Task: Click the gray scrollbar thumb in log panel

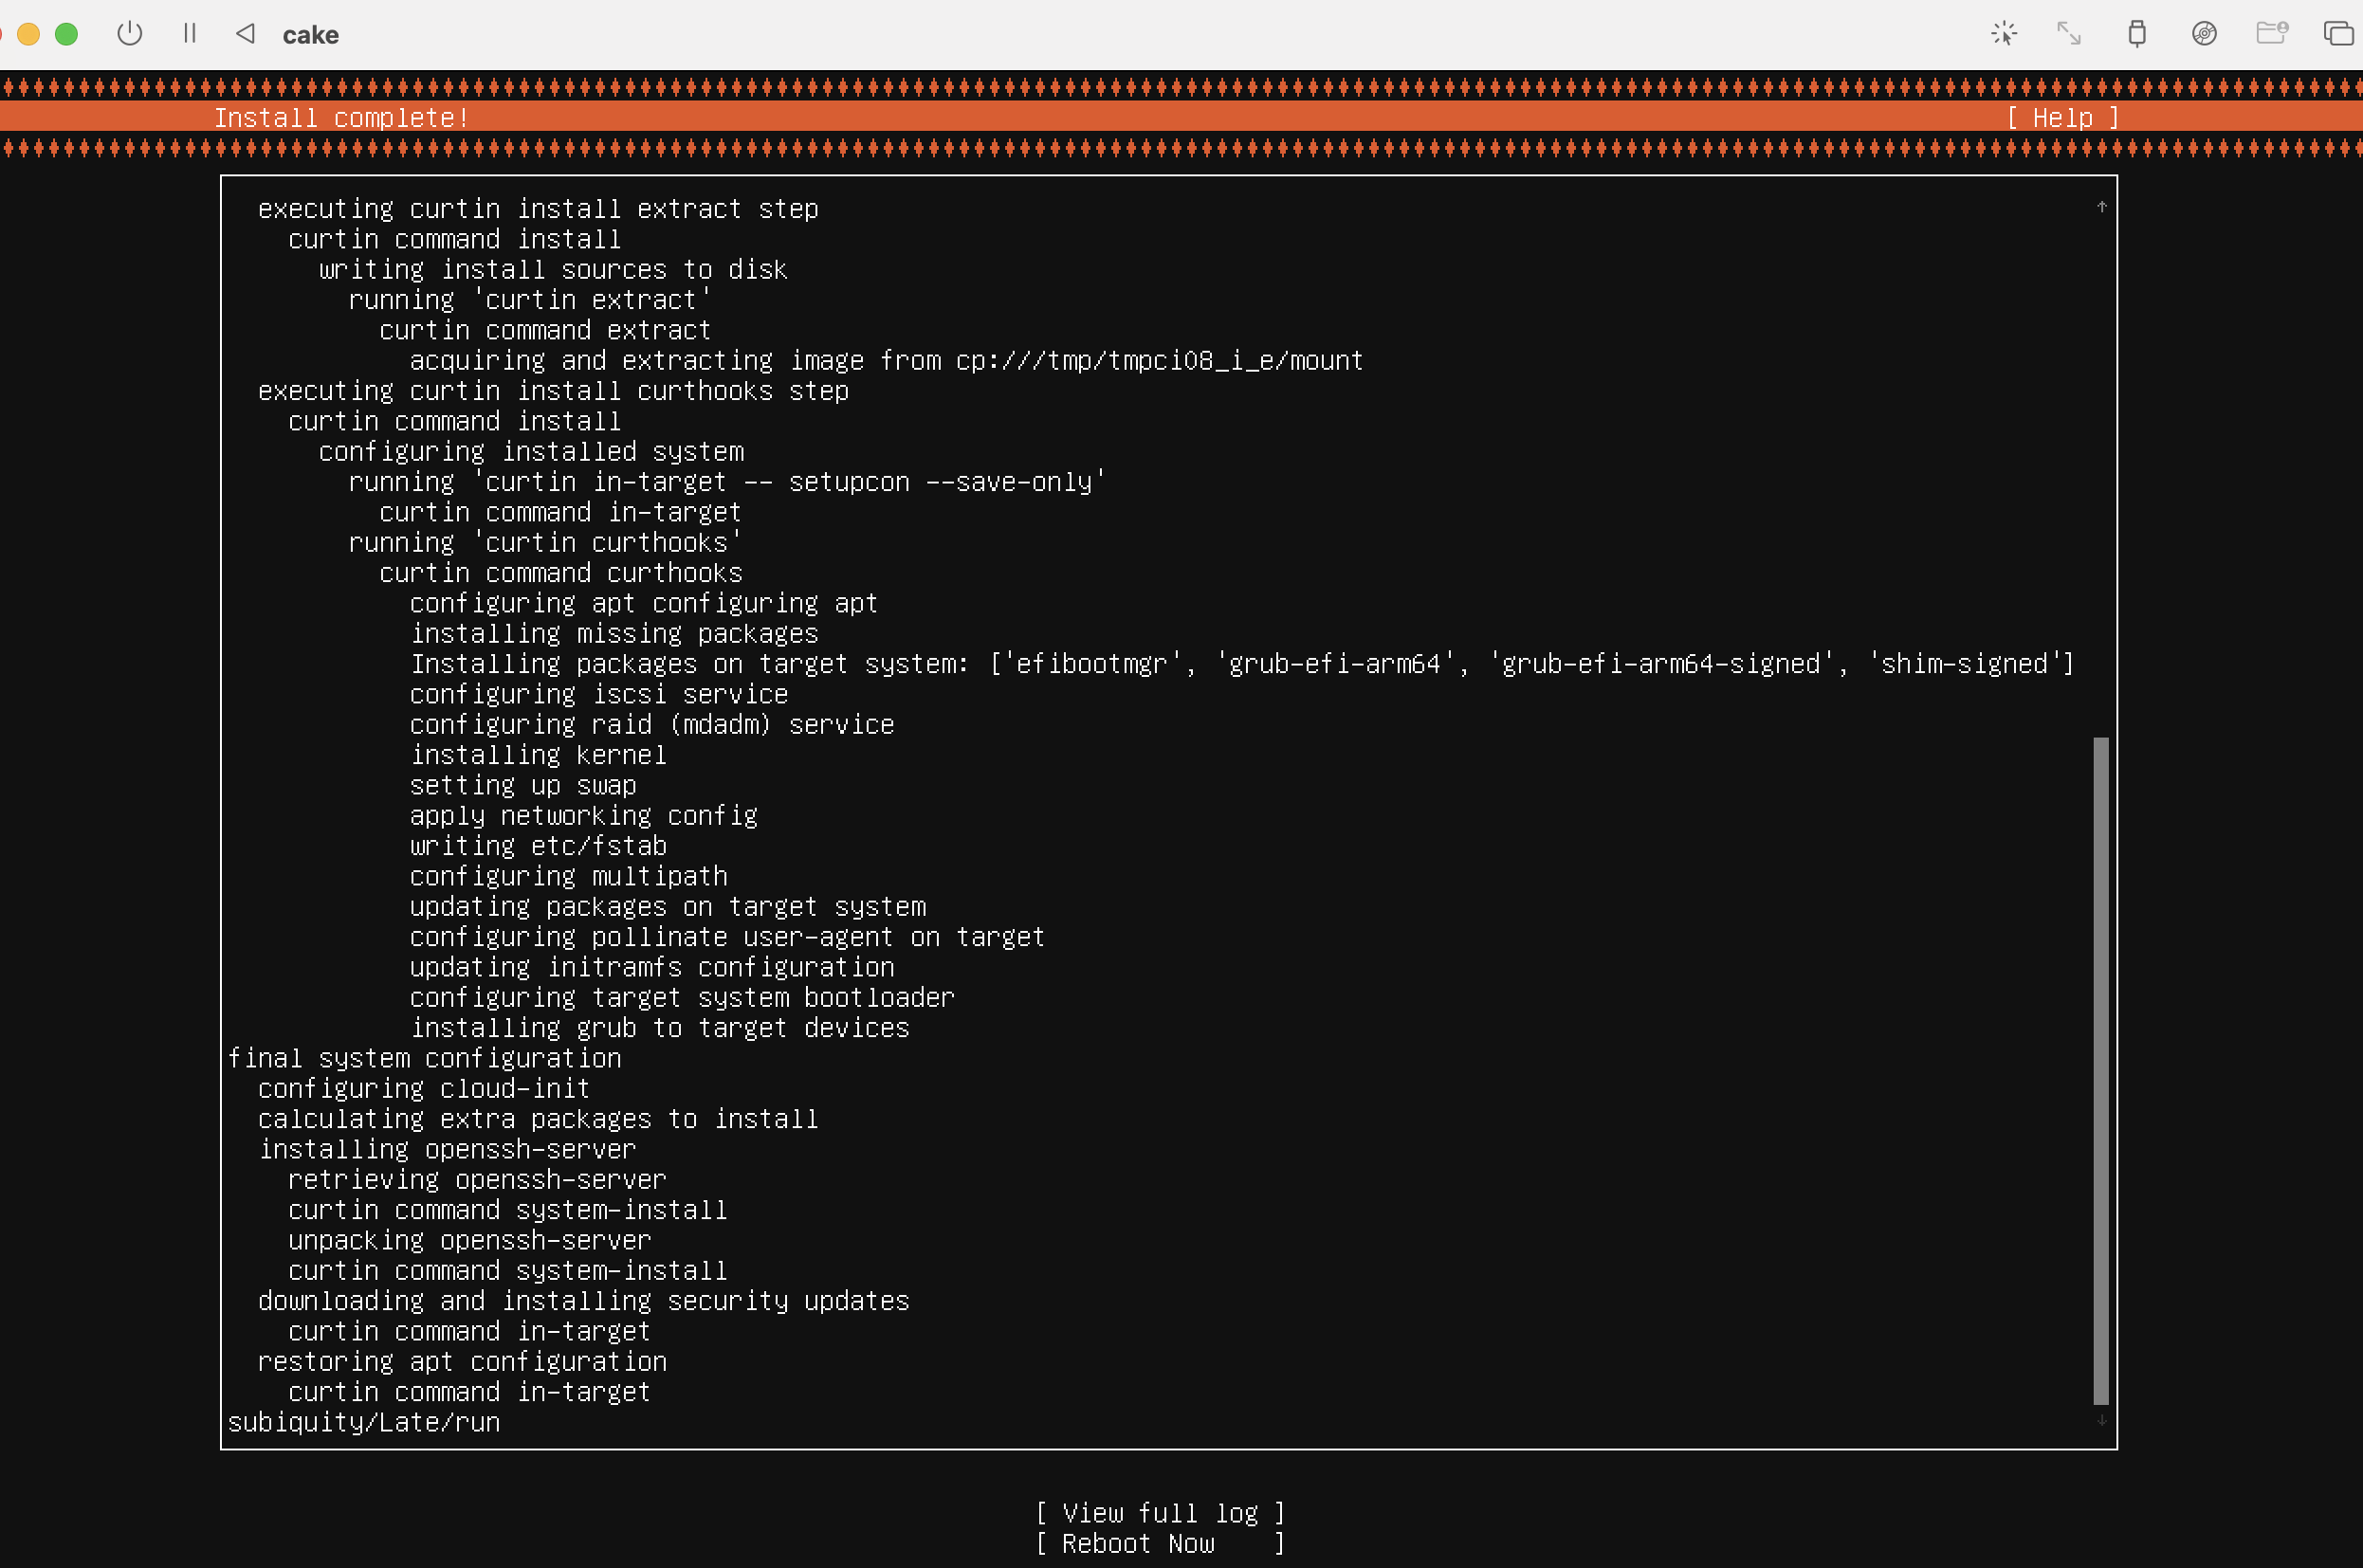Action: [2101, 1070]
